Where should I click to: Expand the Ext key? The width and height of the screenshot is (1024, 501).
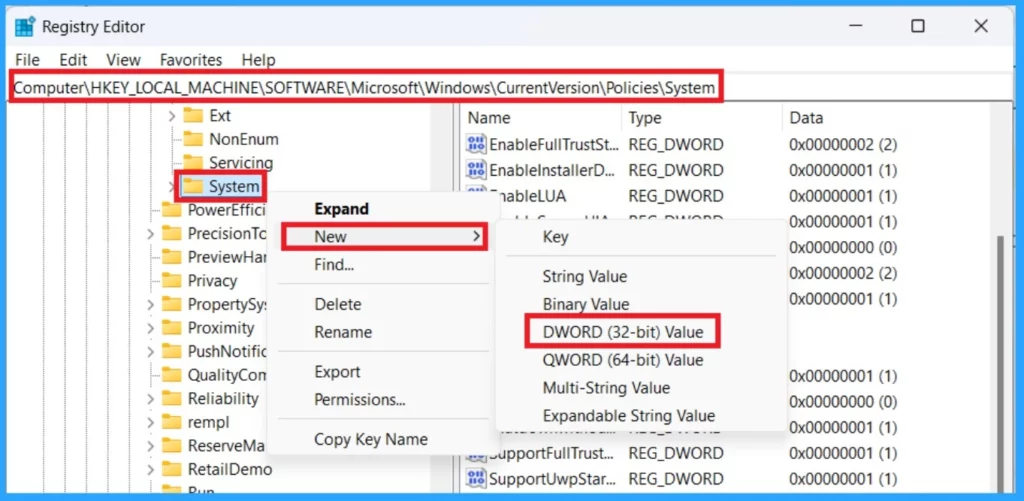(x=172, y=116)
